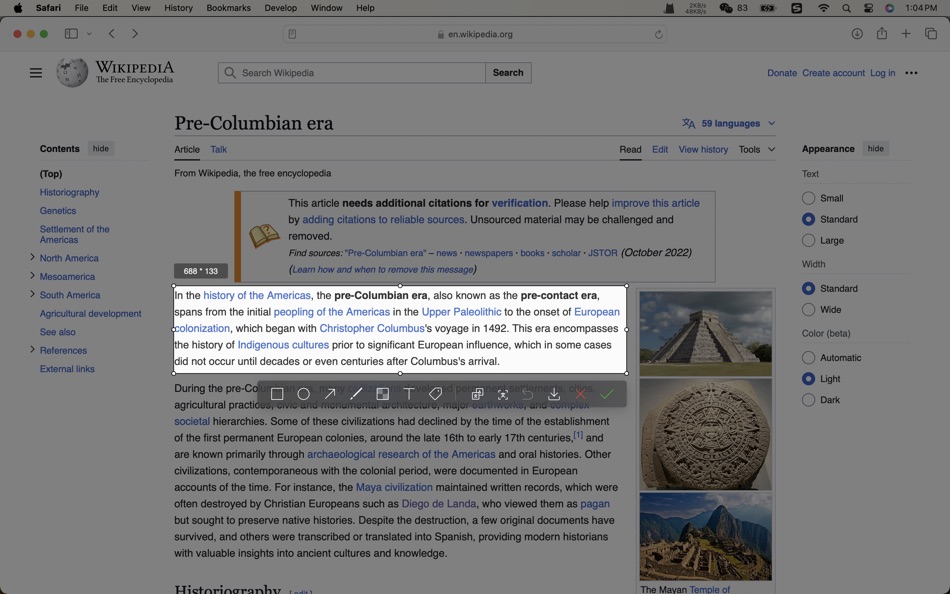
Task: Open Wikipedia hamburger main menu
Action: [x=36, y=73]
